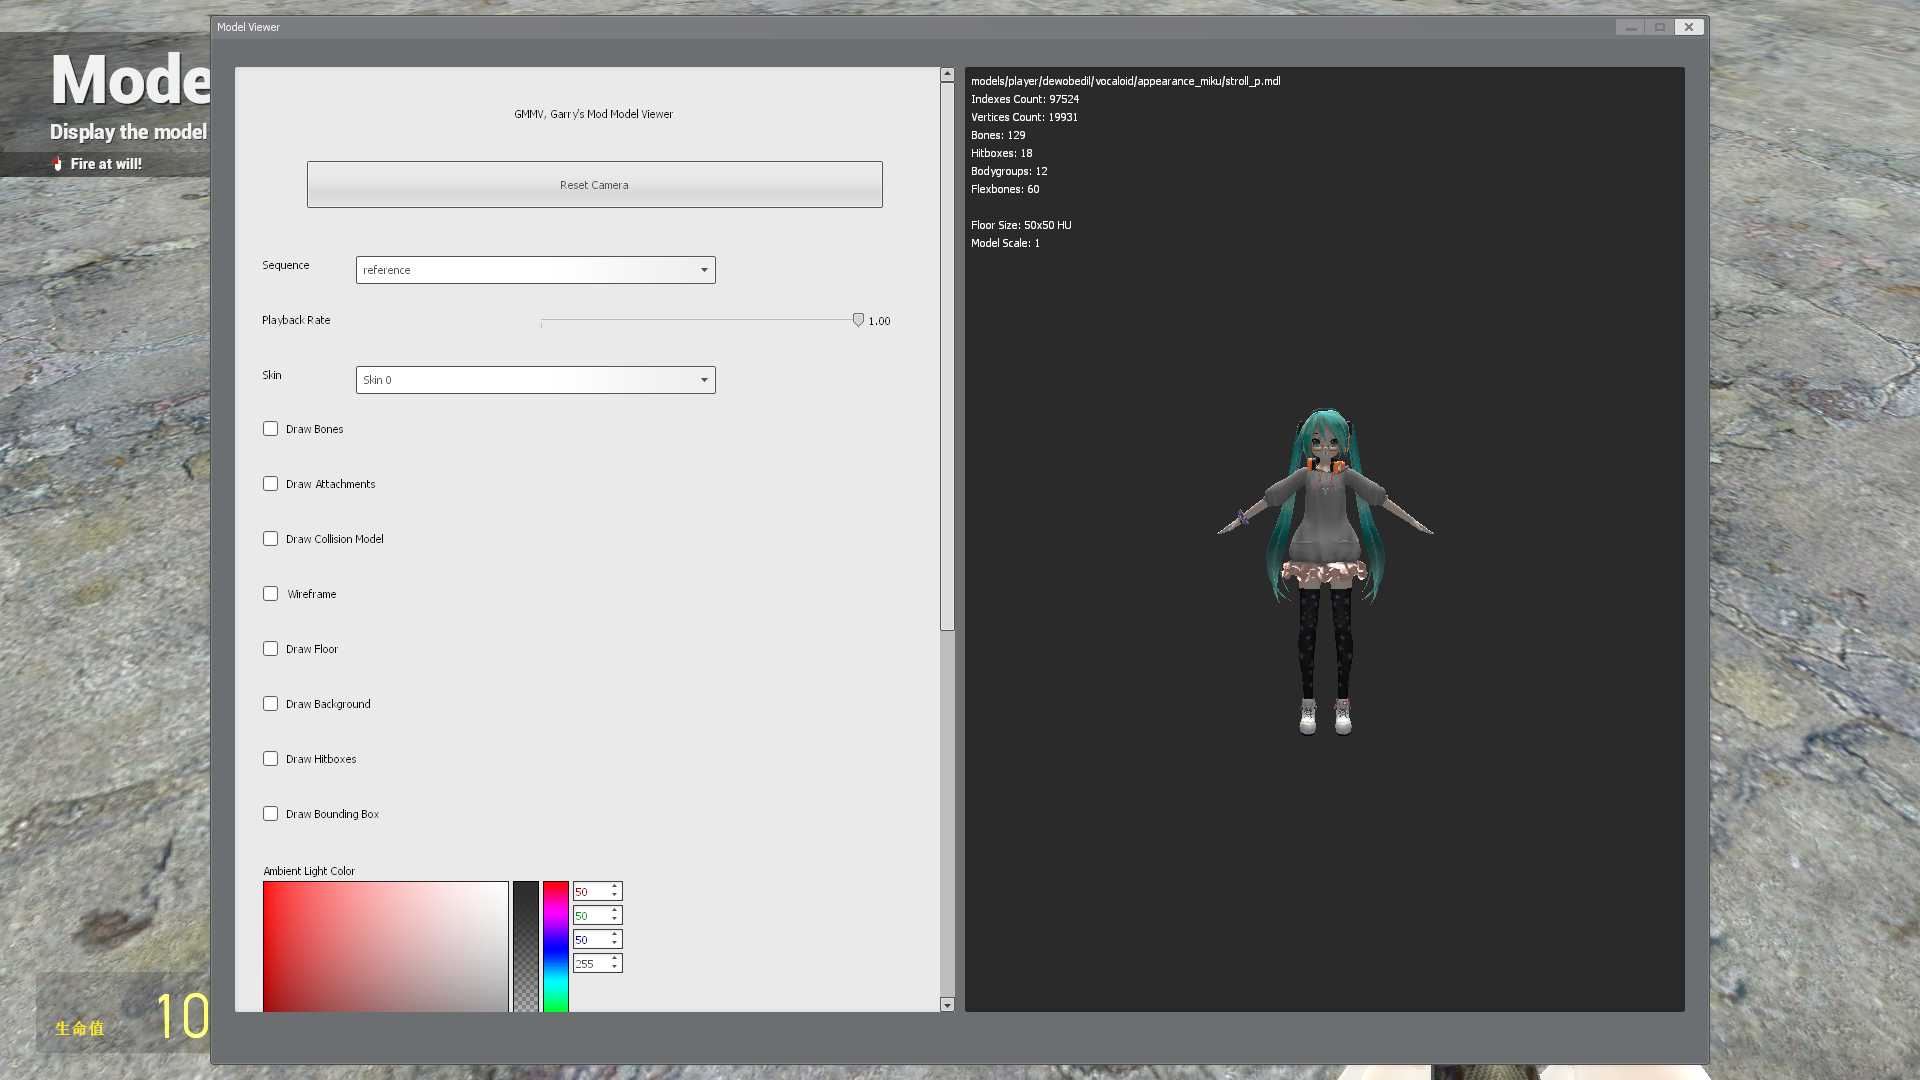Click the model file path text
Viewport: 1920px width, 1080px height.
[x=1125, y=81]
